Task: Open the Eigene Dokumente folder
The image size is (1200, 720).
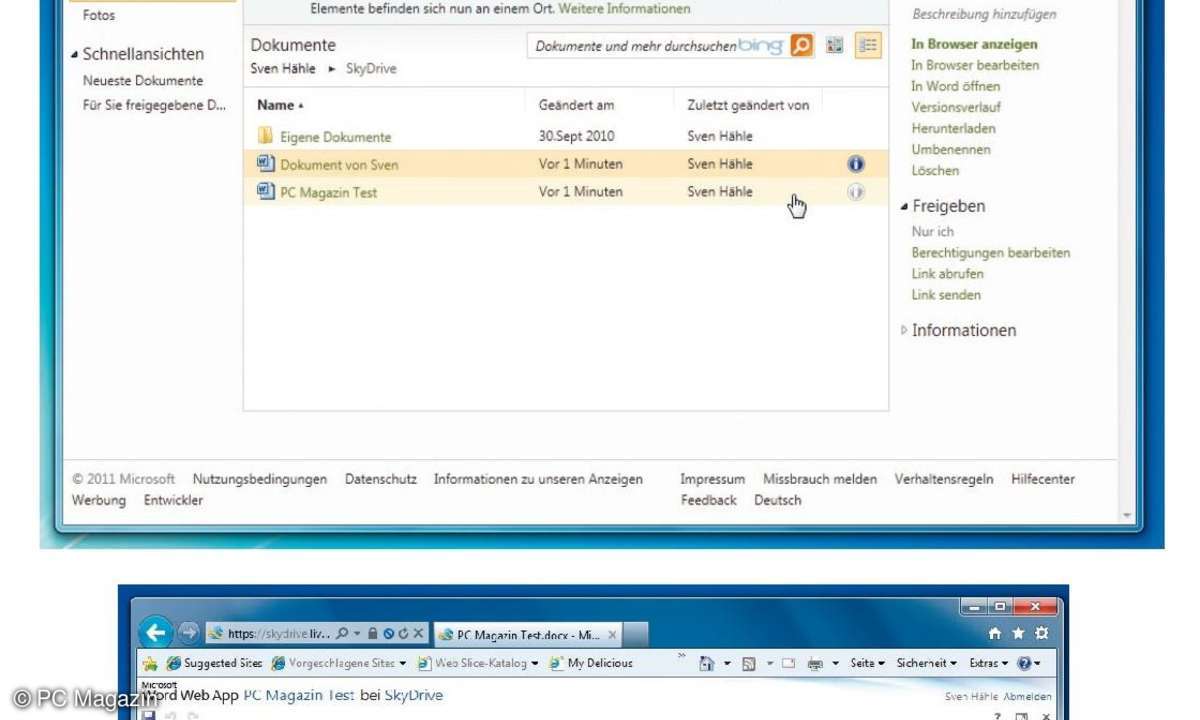Action: click(x=335, y=137)
